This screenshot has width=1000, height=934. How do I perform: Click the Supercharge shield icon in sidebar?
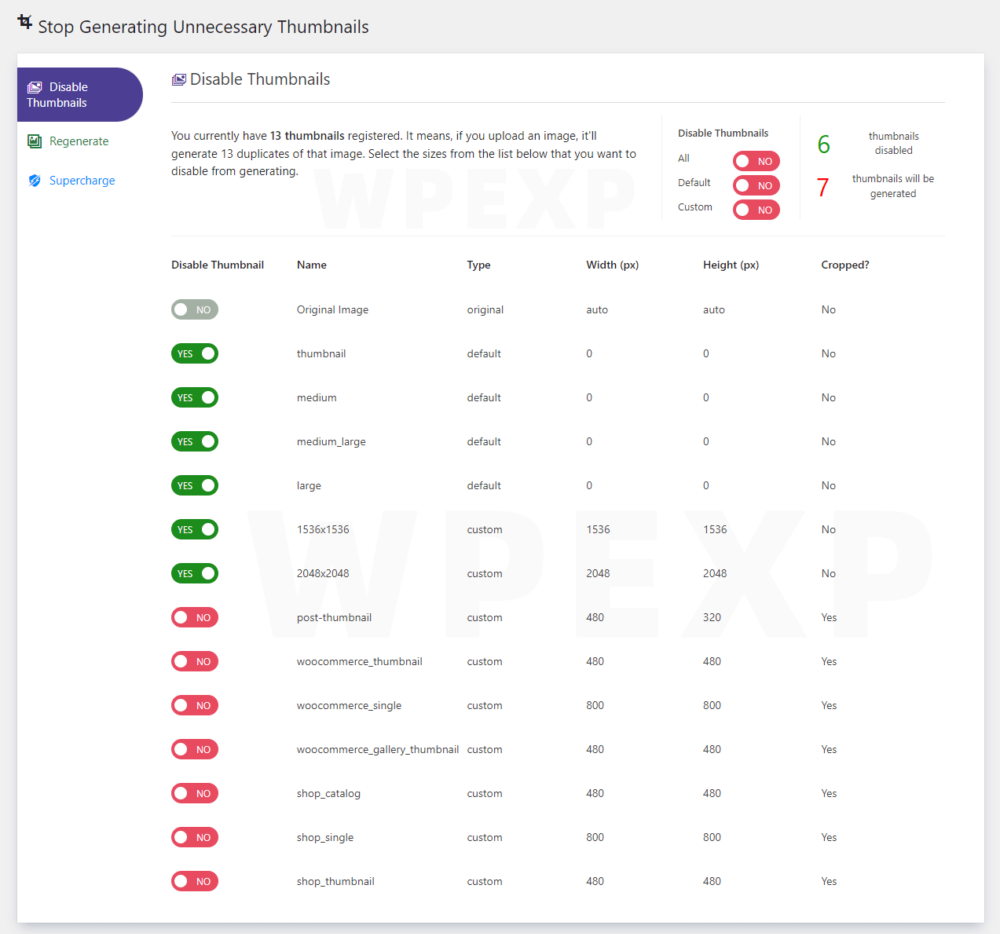(x=35, y=181)
